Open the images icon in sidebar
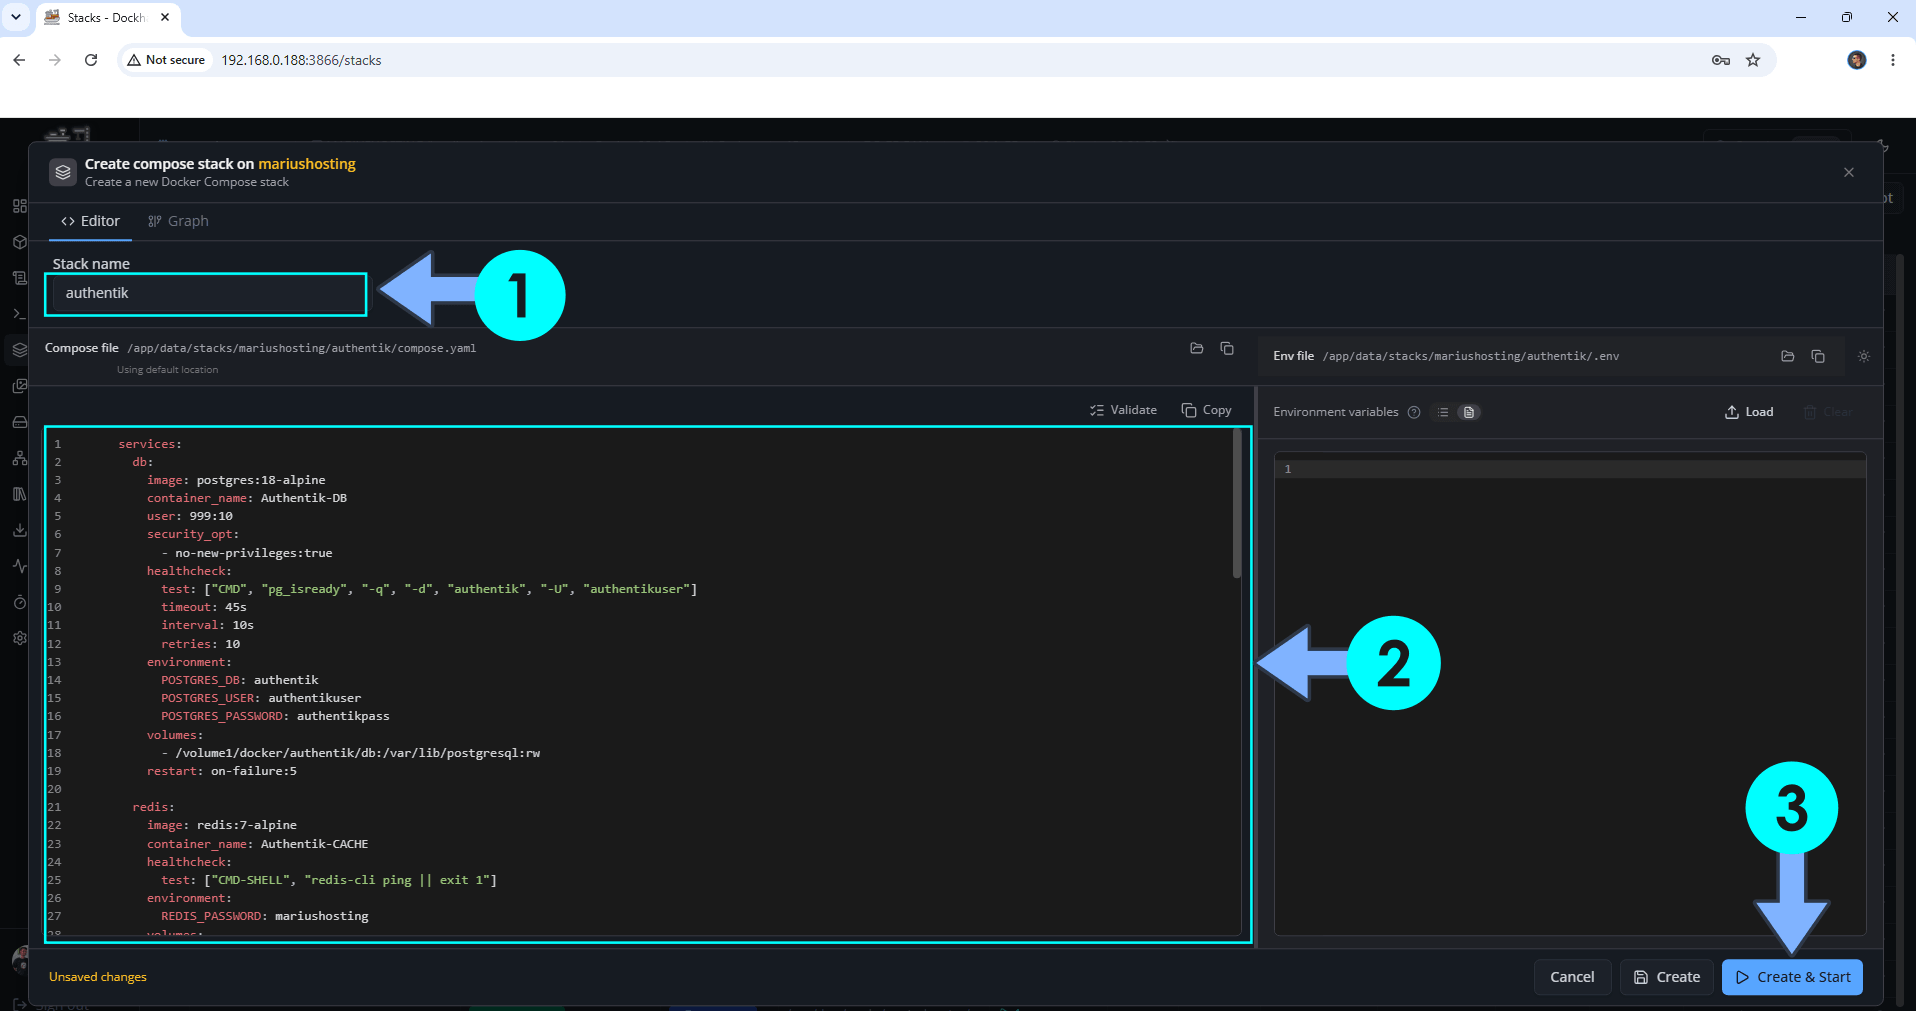The height and width of the screenshot is (1011, 1916). tap(19, 386)
